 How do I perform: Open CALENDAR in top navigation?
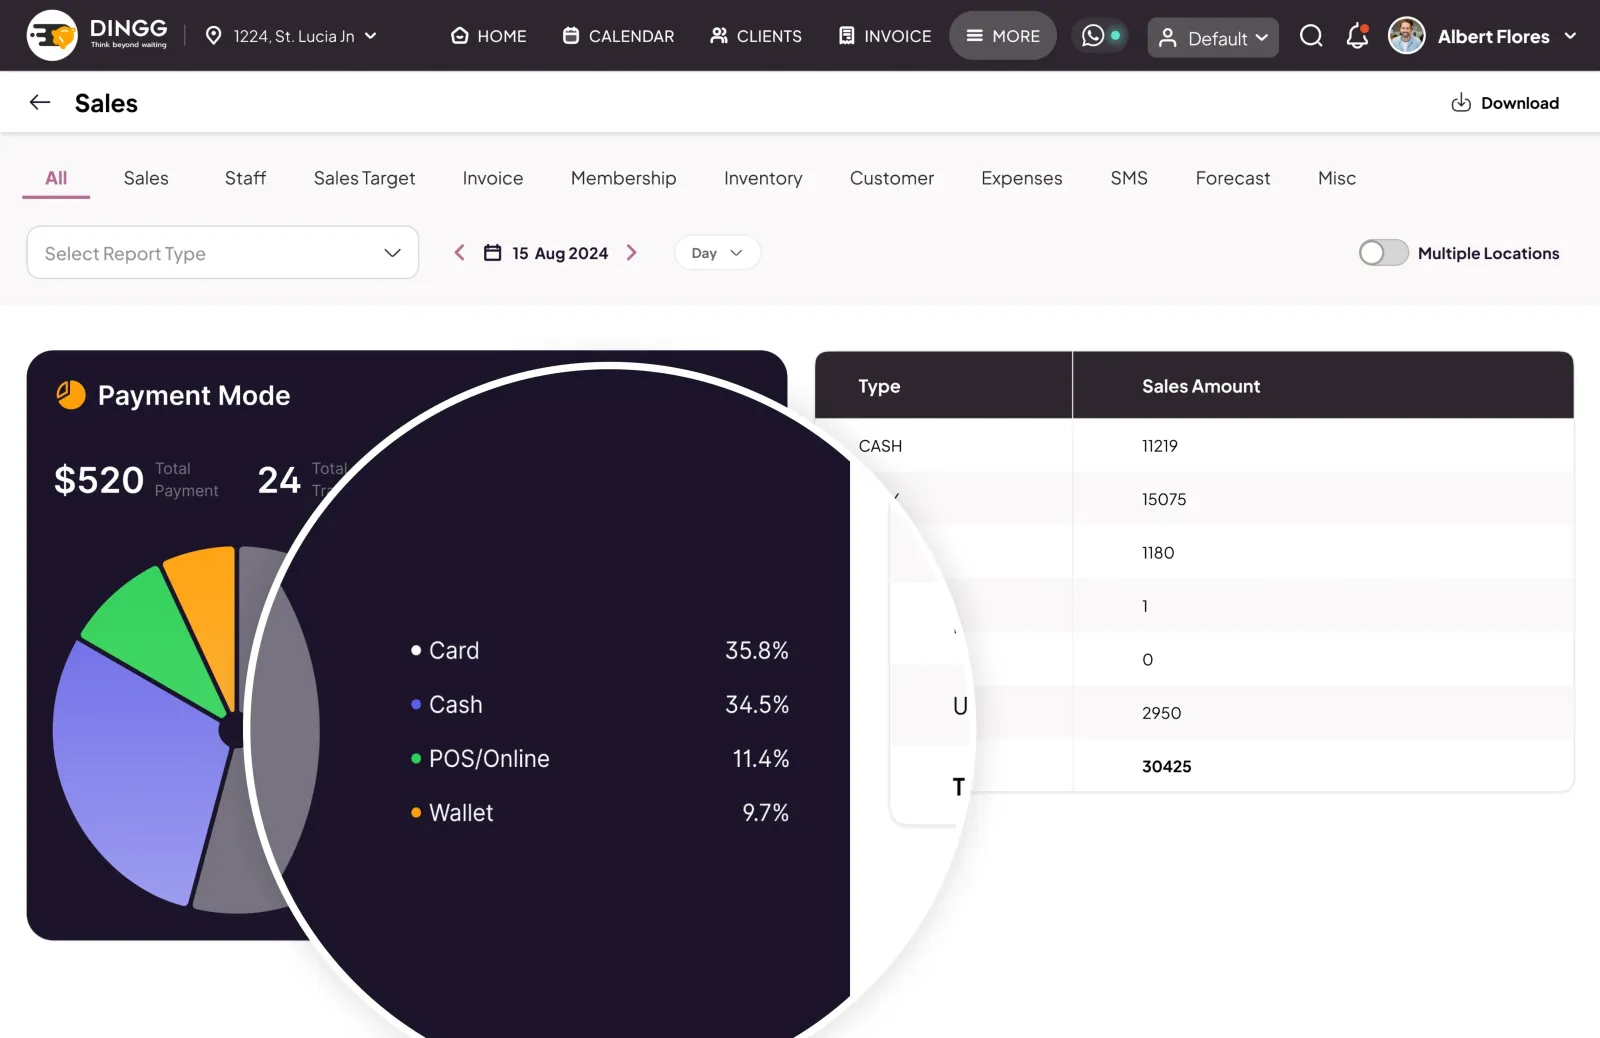click(618, 36)
